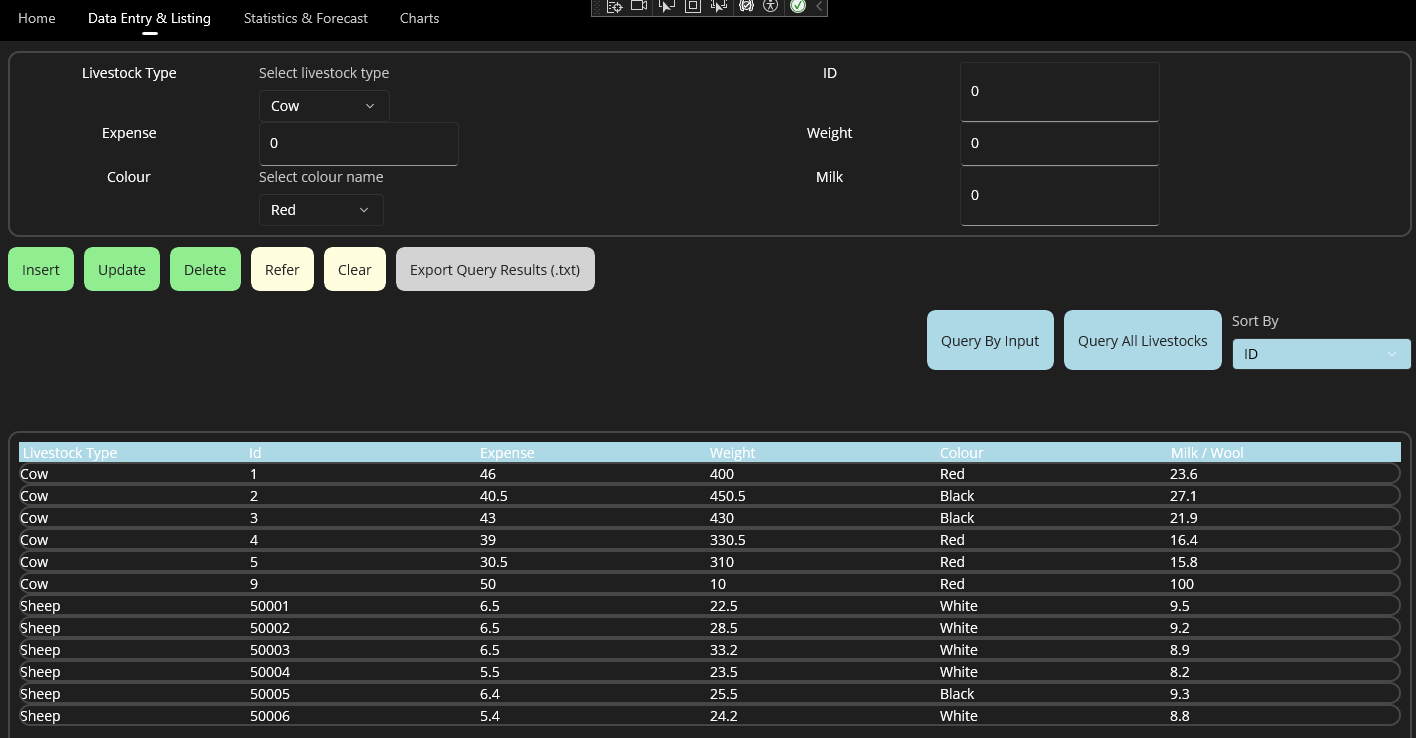
Task: Click the Livestock Type column header
Action: click(70, 453)
